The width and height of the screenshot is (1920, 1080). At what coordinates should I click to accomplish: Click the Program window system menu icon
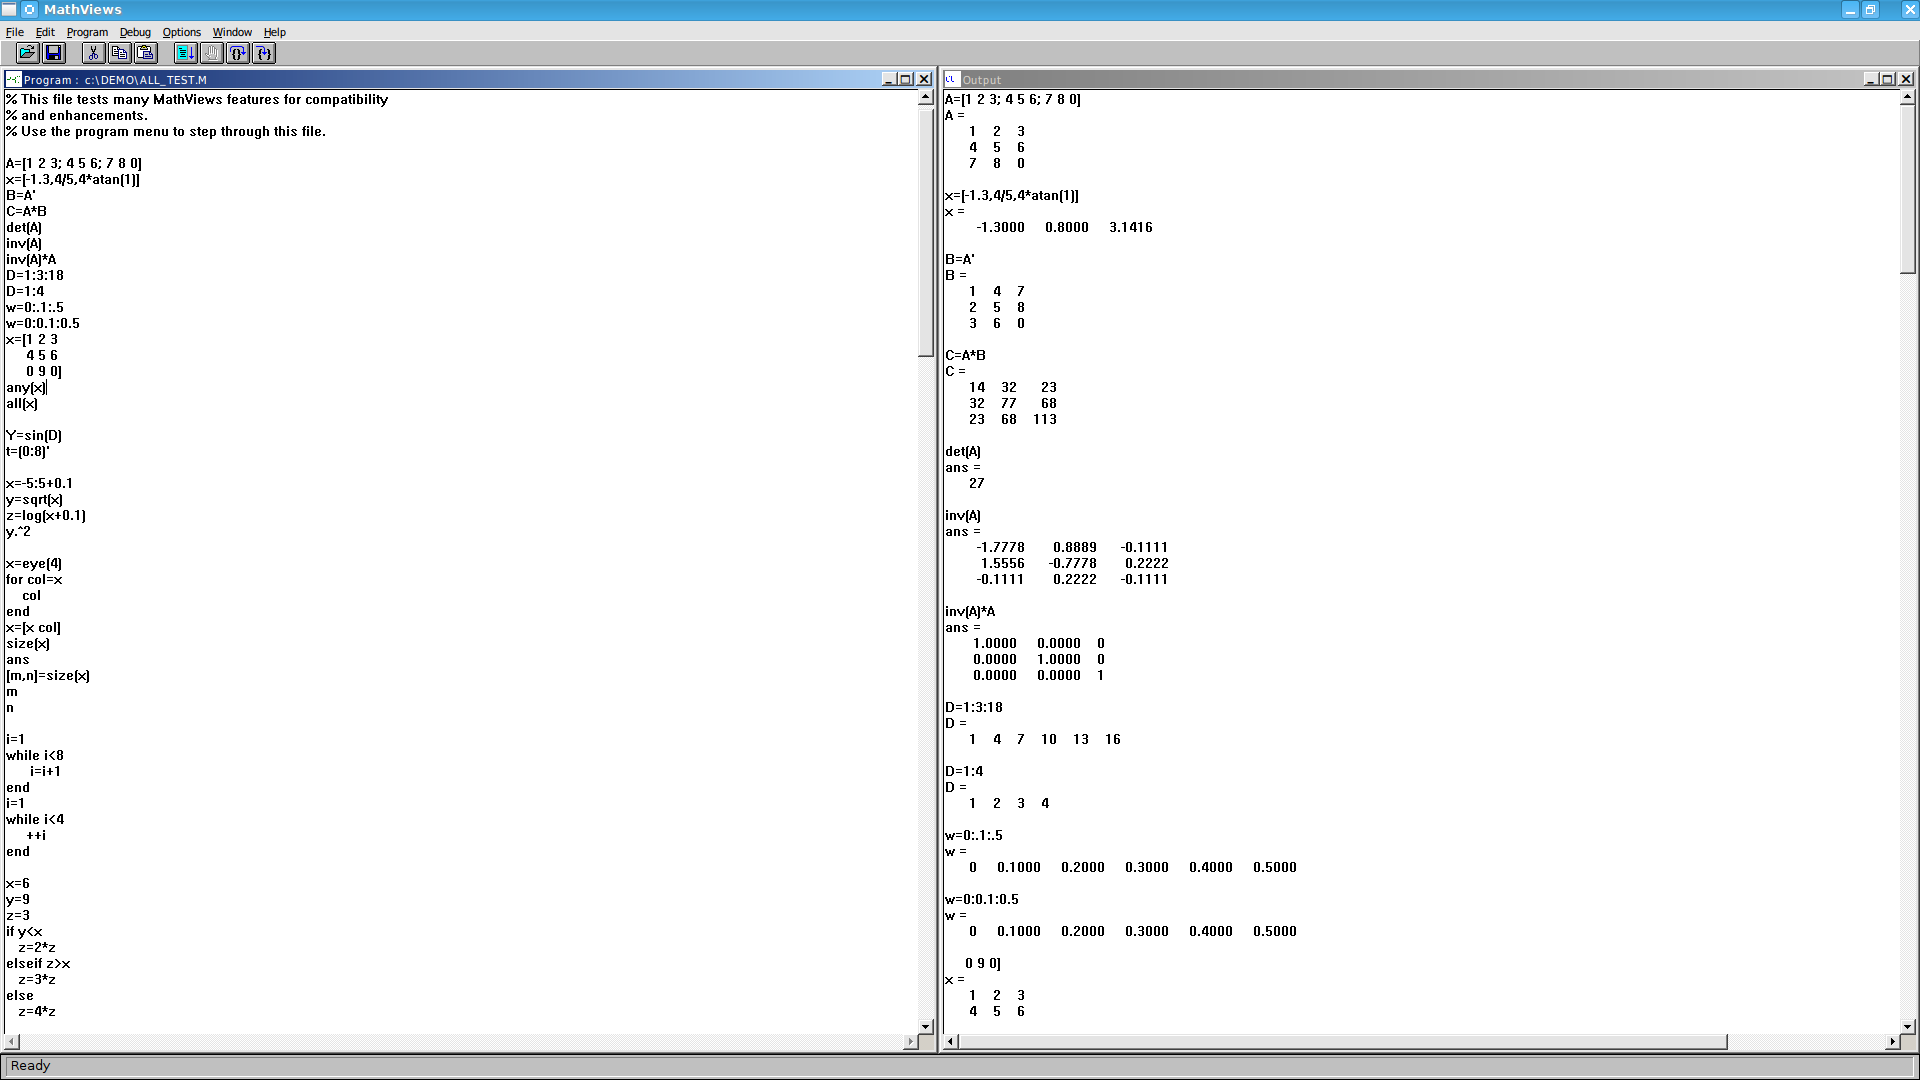coord(13,79)
